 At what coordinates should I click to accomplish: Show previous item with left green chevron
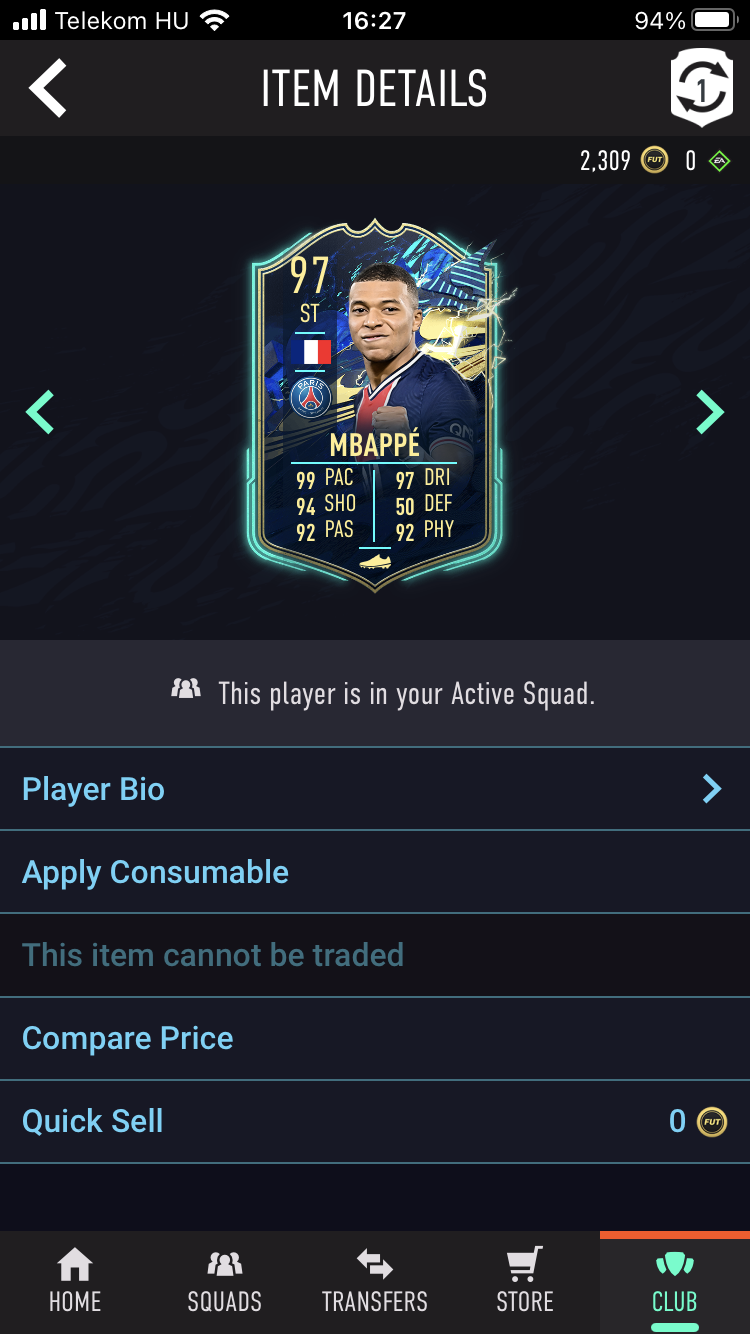pos(40,412)
